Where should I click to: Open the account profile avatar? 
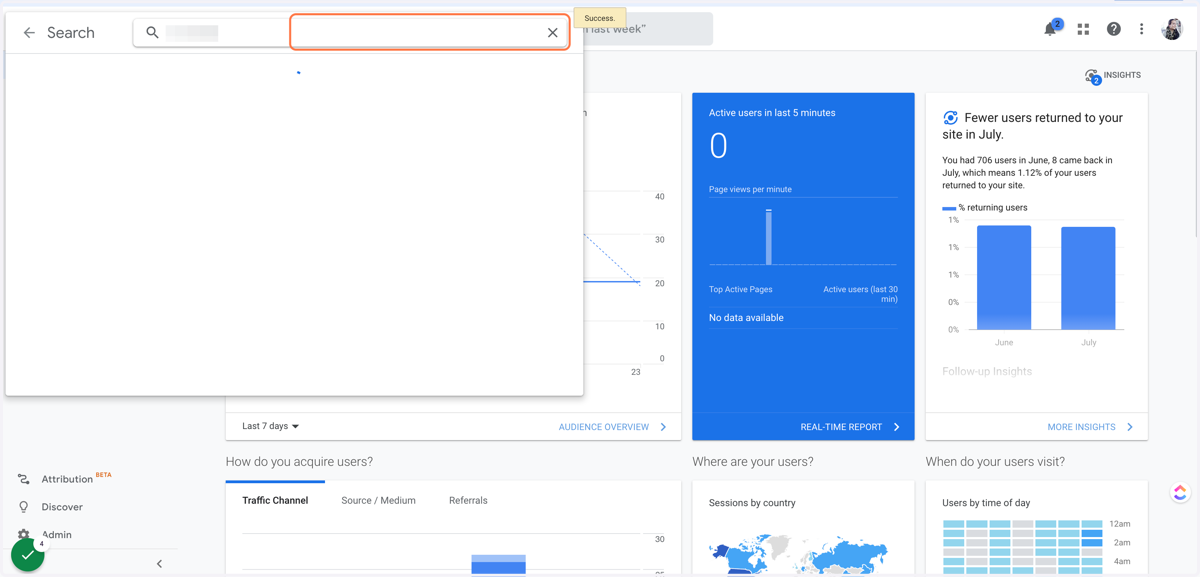1172,29
